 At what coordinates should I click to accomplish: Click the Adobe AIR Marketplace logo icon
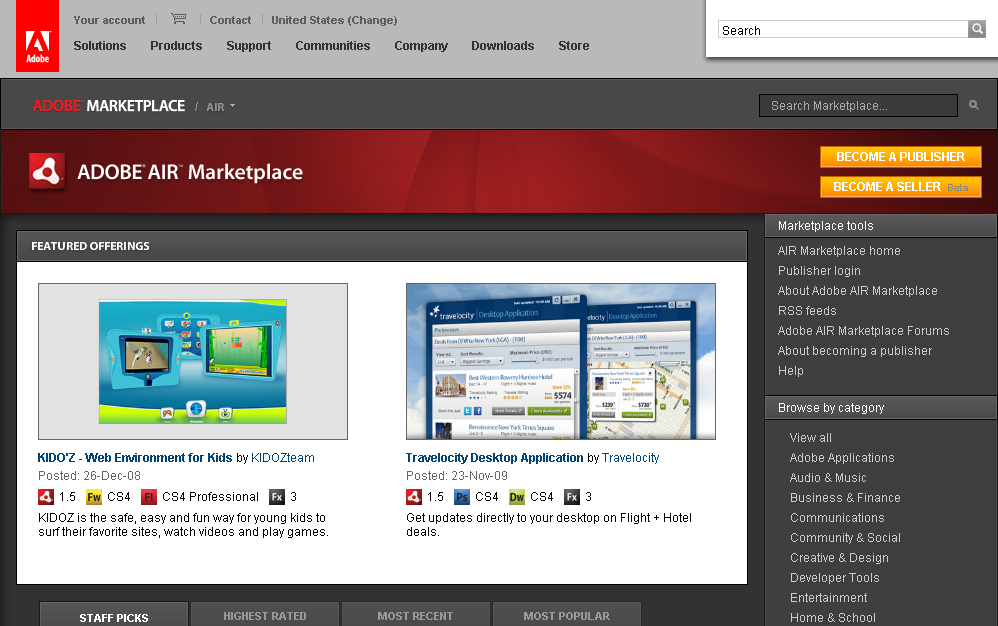click(x=47, y=172)
